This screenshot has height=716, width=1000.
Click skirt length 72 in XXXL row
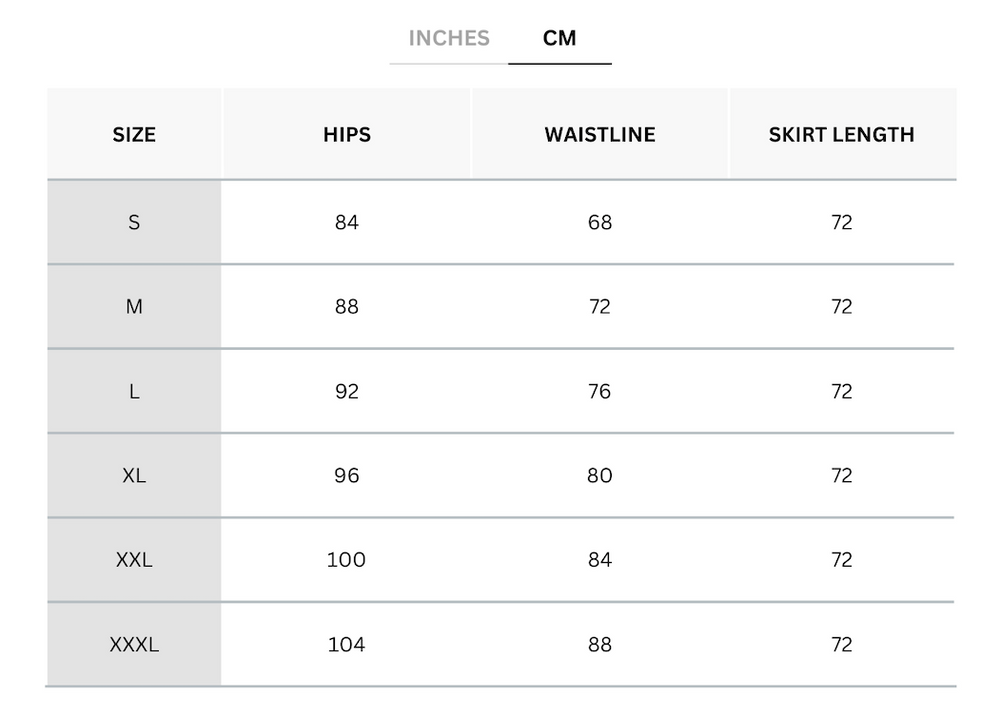pyautogui.click(x=841, y=645)
